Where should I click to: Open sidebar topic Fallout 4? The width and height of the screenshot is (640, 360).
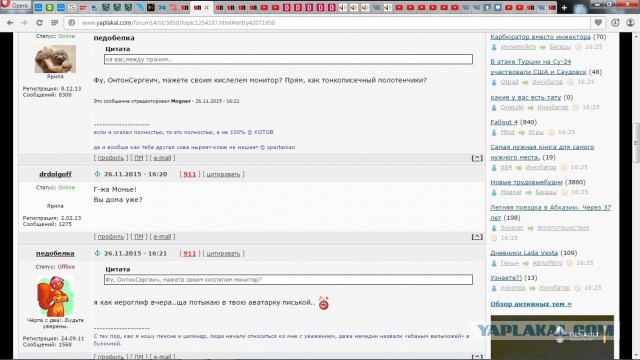point(504,122)
